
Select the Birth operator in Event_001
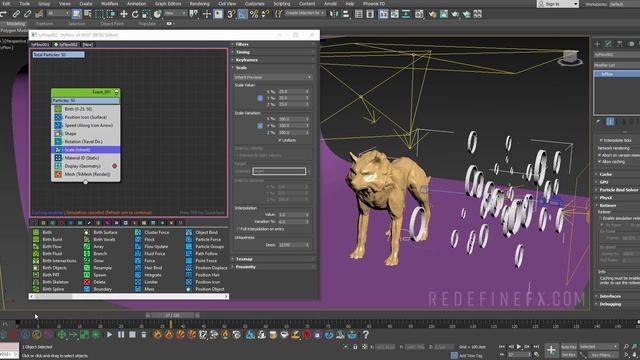[x=86, y=109]
